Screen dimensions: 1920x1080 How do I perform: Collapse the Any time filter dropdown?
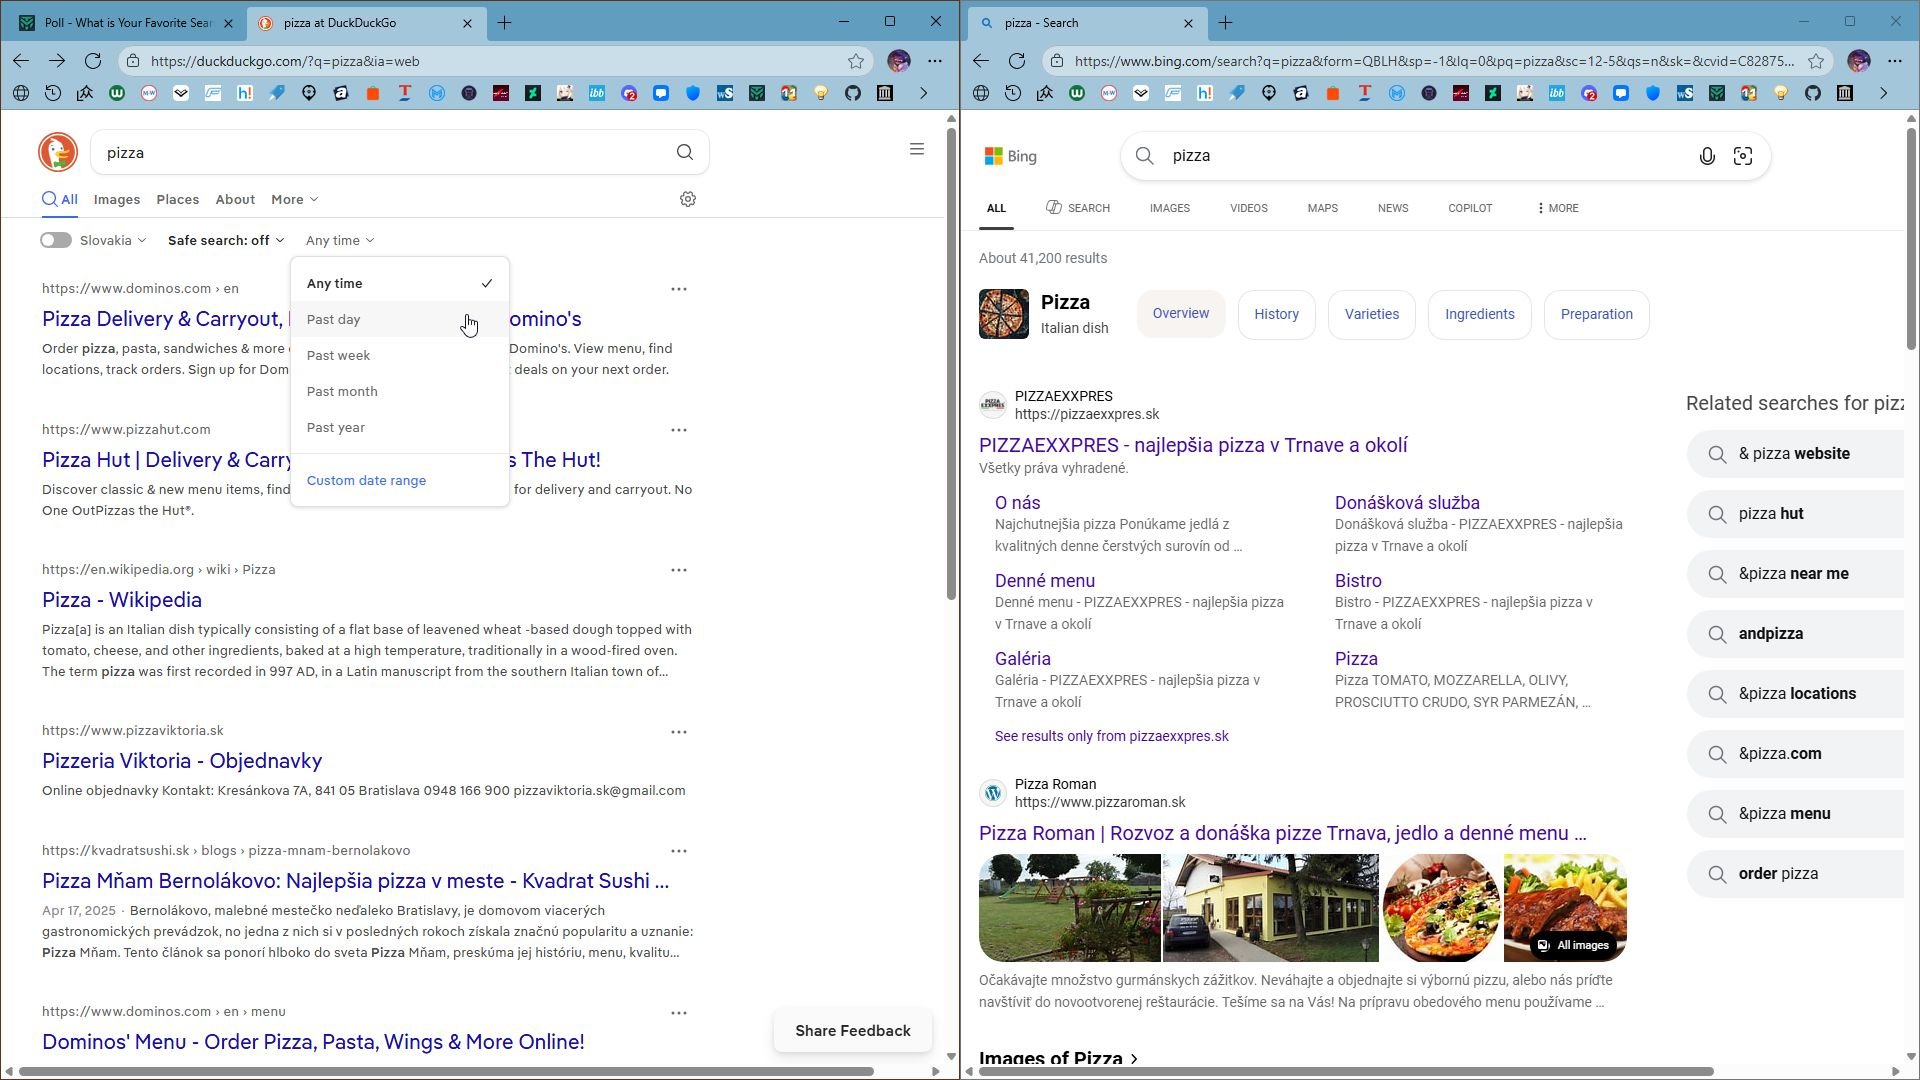pyautogui.click(x=340, y=240)
